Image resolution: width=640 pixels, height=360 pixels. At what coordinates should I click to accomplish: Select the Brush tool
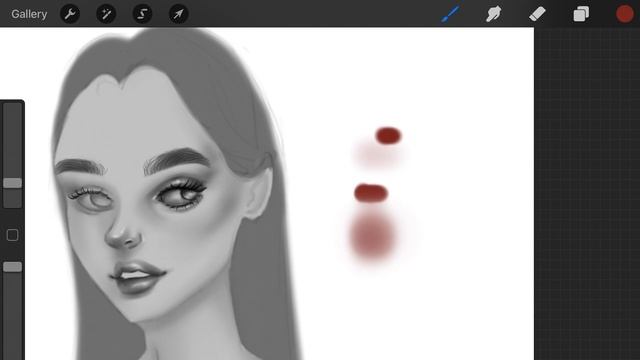tap(451, 14)
